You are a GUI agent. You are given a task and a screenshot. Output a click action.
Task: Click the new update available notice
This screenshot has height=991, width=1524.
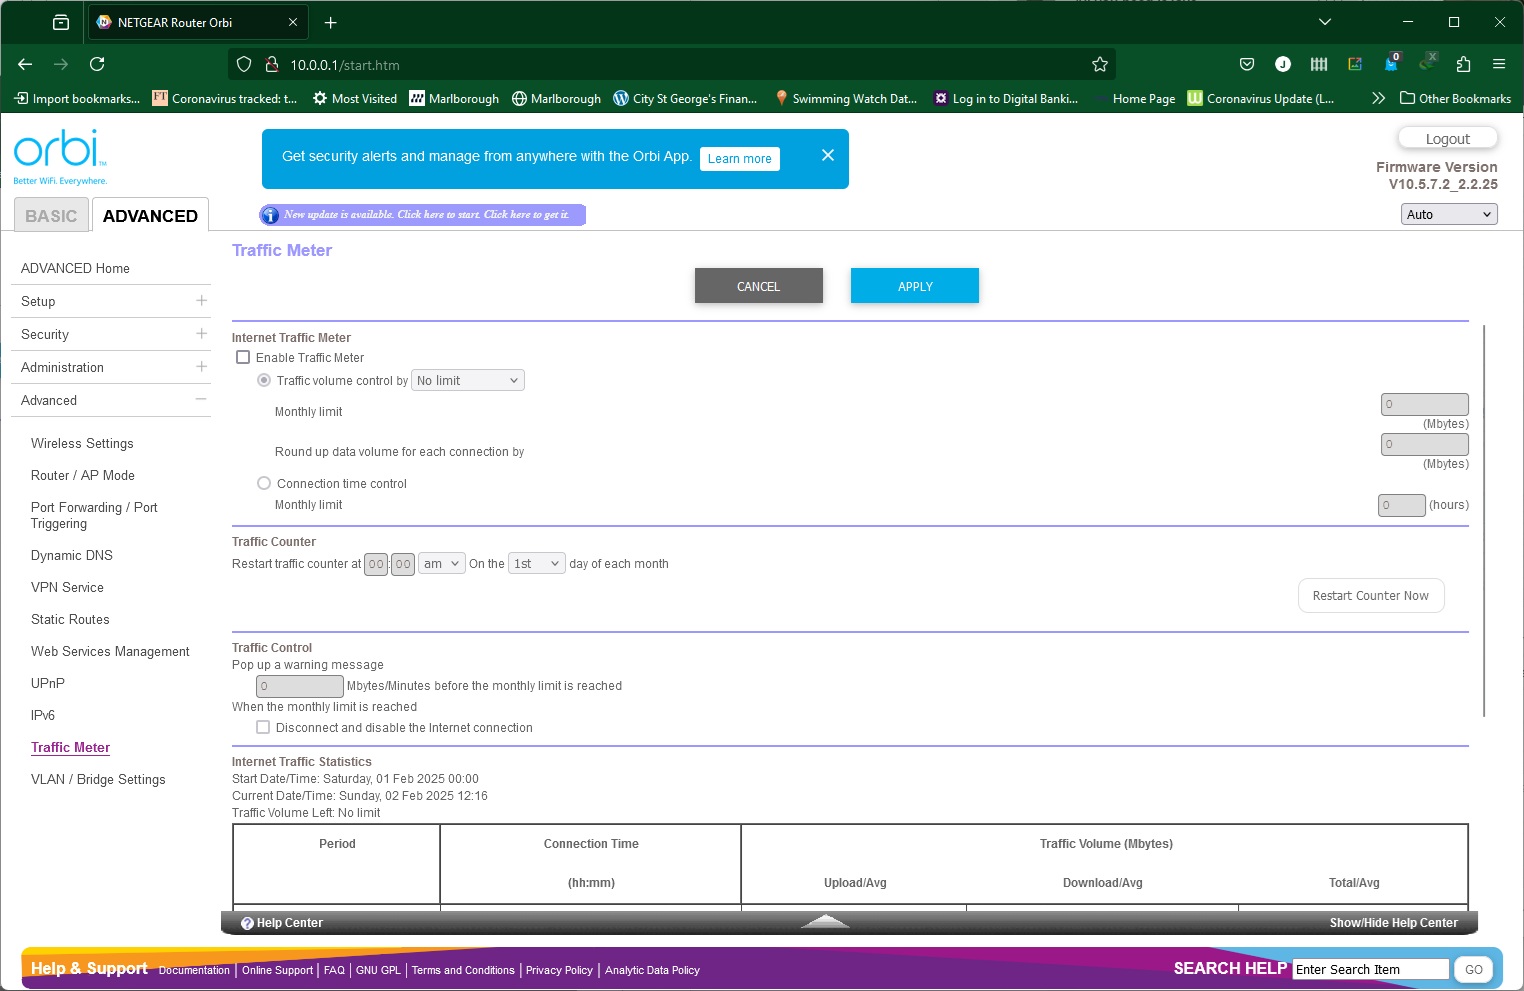427,215
